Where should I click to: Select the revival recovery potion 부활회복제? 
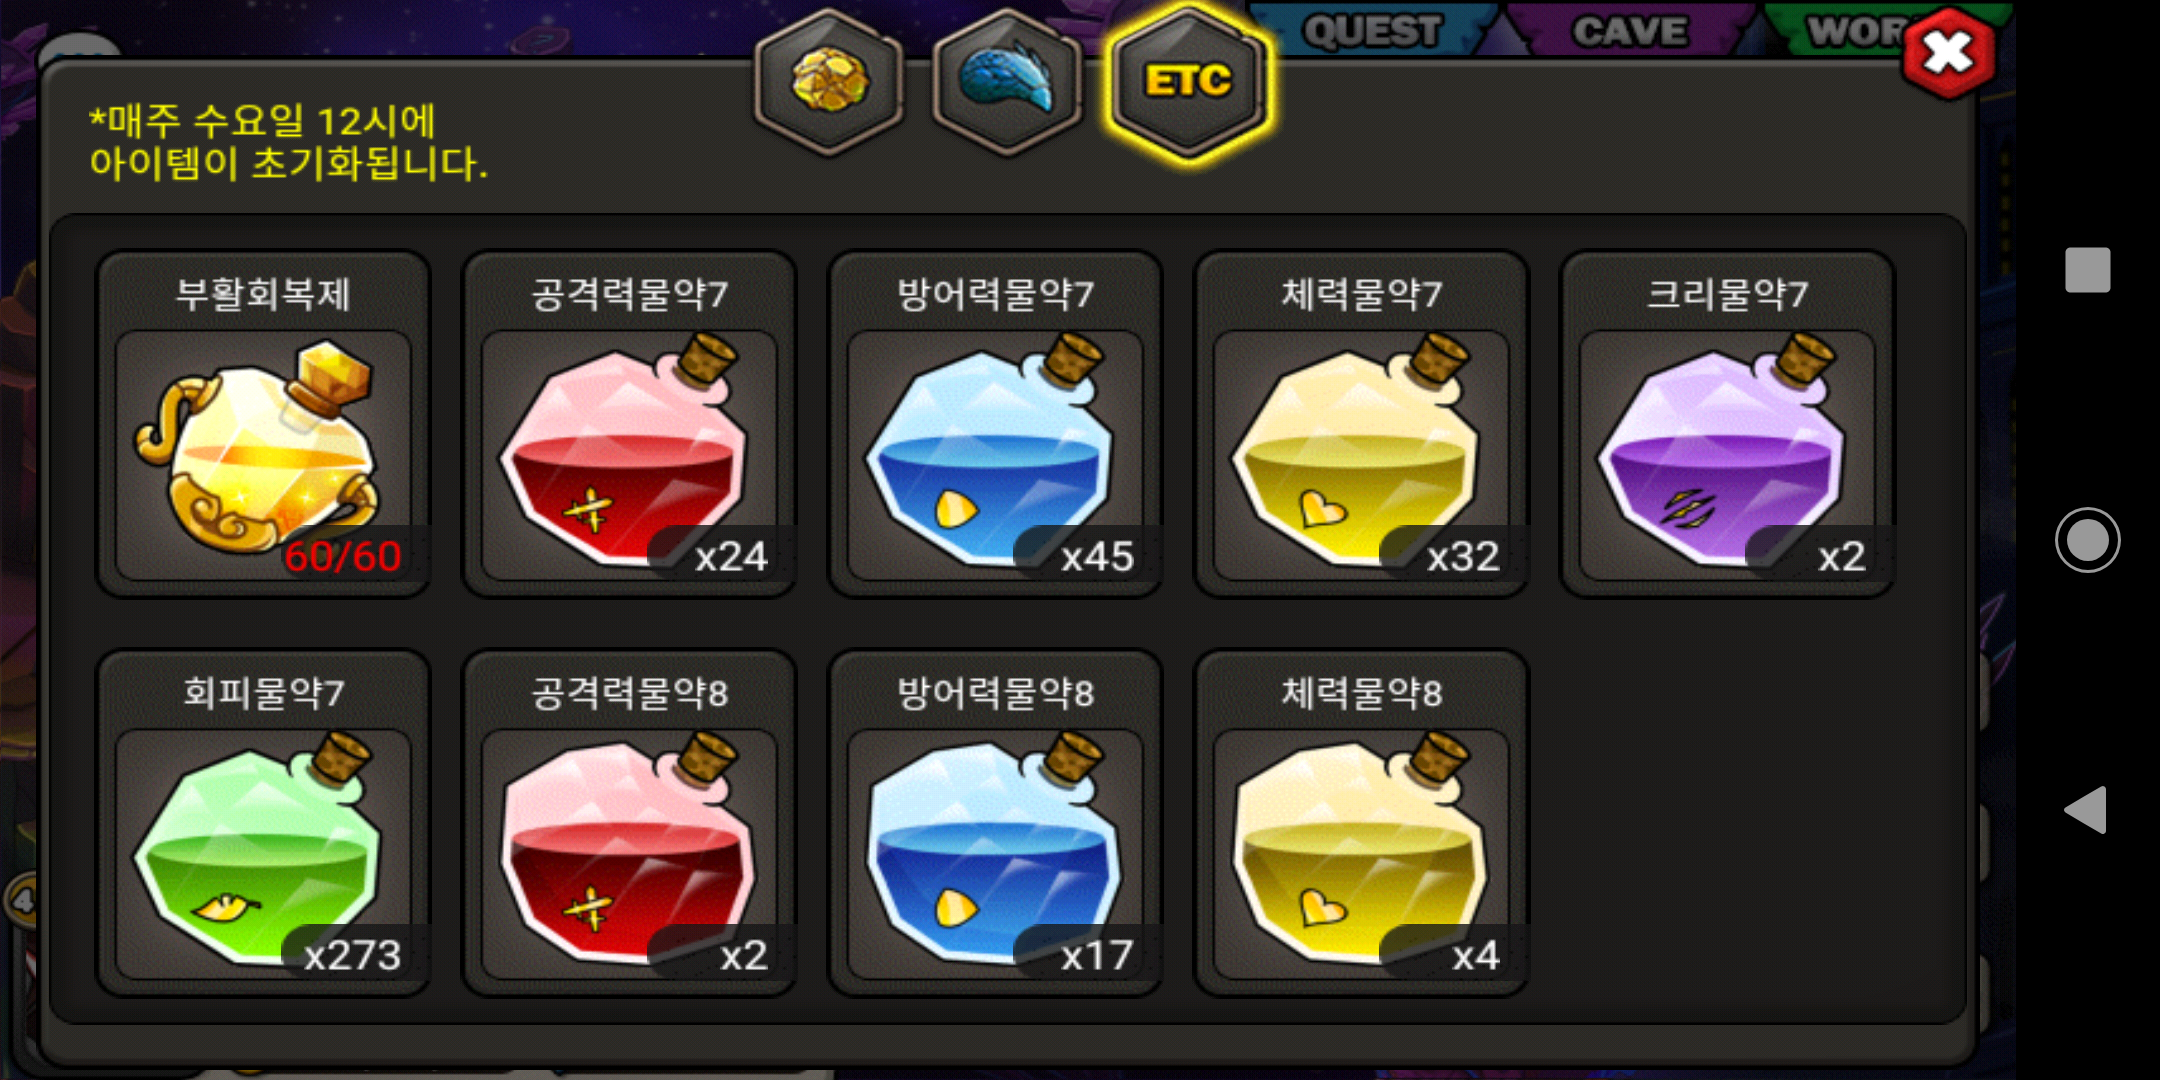tap(263, 424)
